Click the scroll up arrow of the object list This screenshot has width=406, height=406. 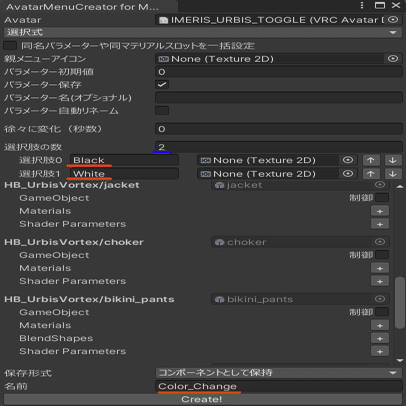[x=400, y=186]
